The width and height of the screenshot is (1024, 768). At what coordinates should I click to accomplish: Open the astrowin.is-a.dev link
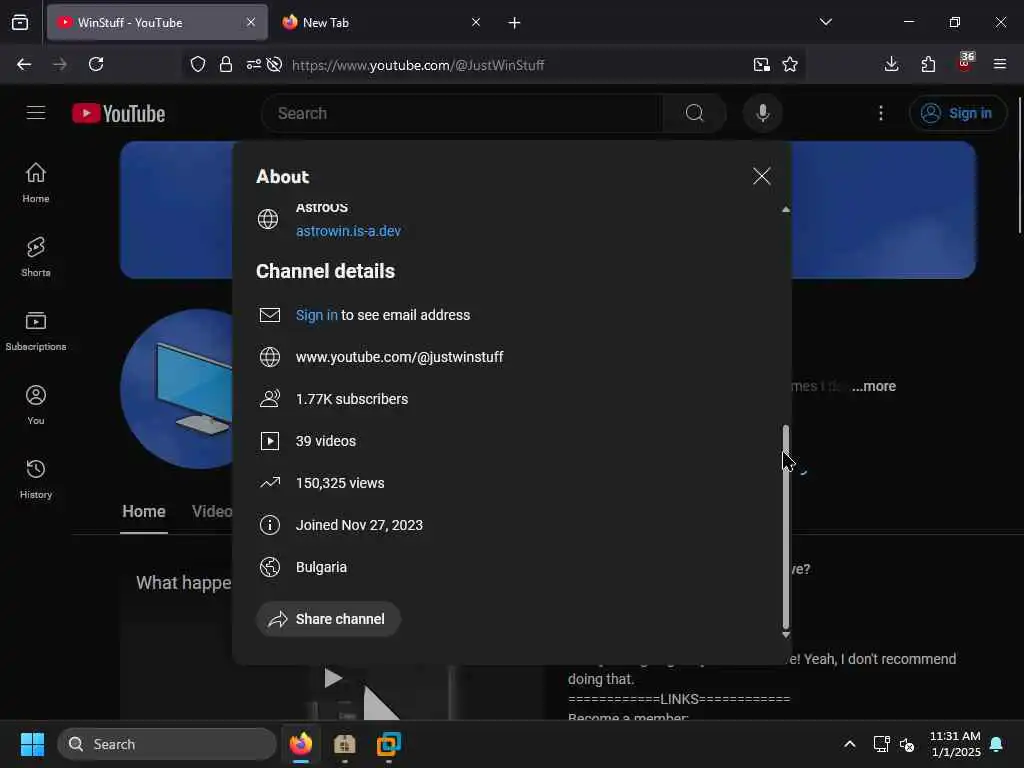pos(348,231)
